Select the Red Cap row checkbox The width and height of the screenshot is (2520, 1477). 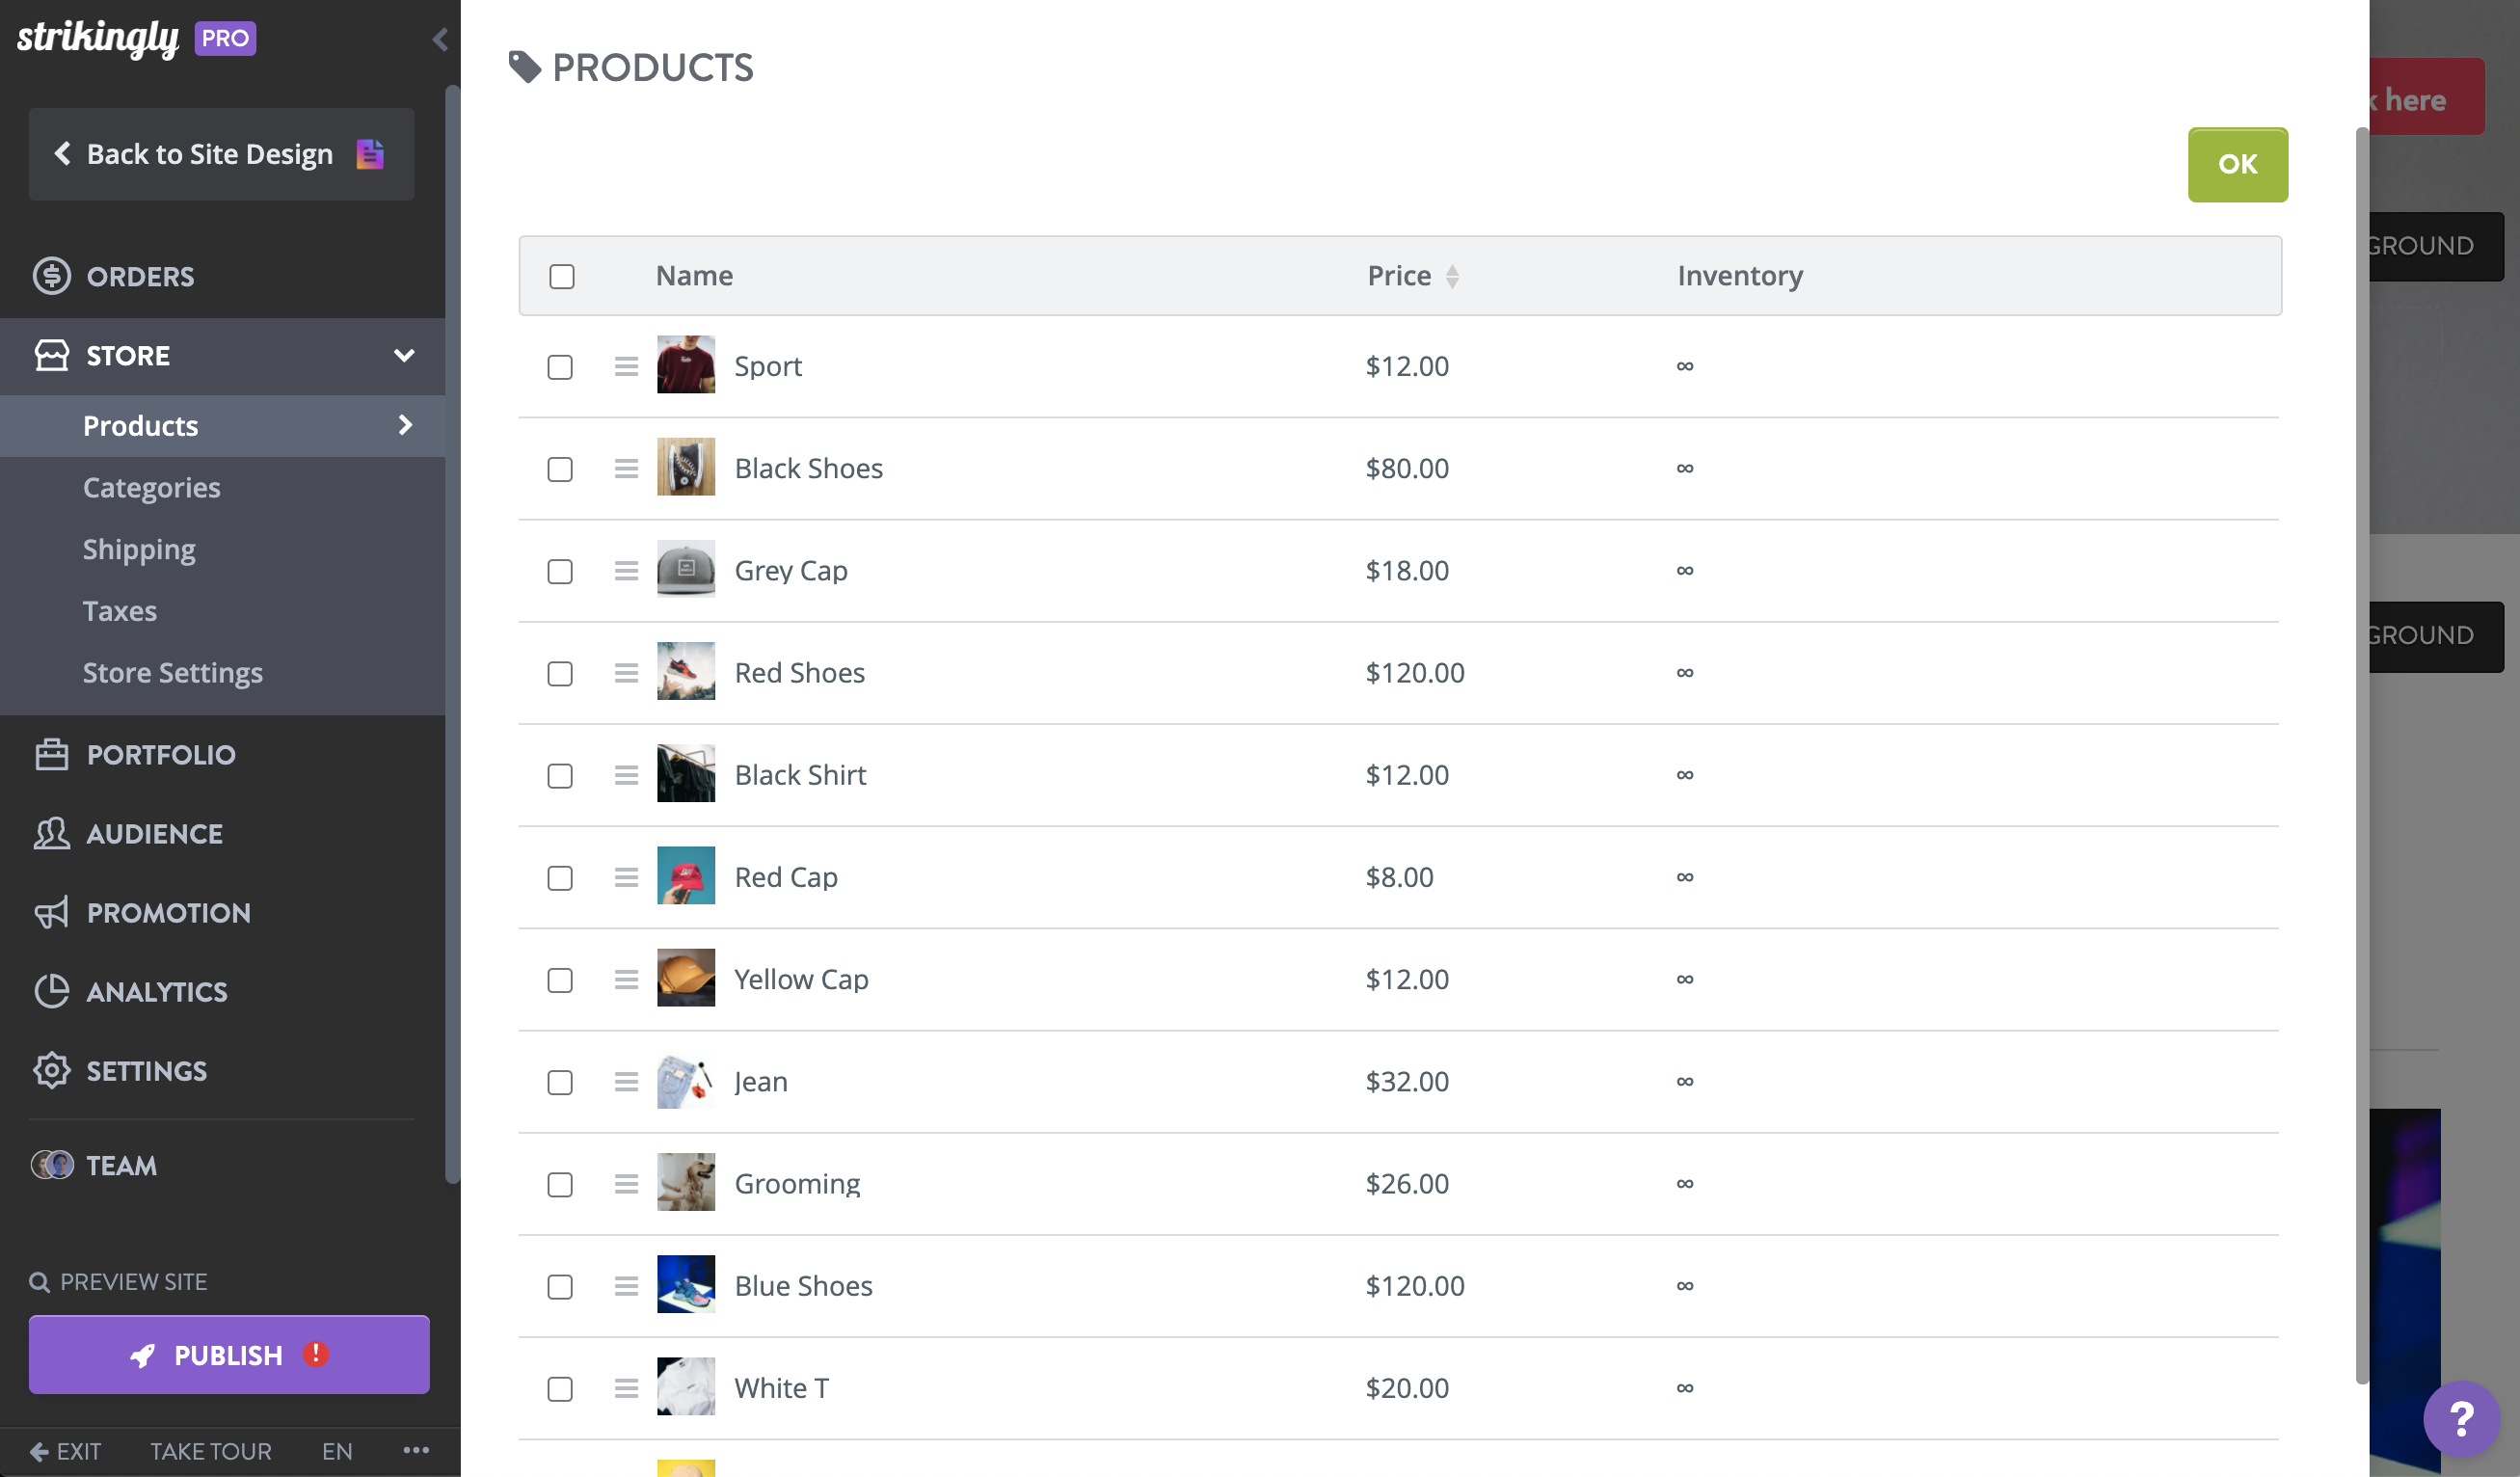click(560, 878)
